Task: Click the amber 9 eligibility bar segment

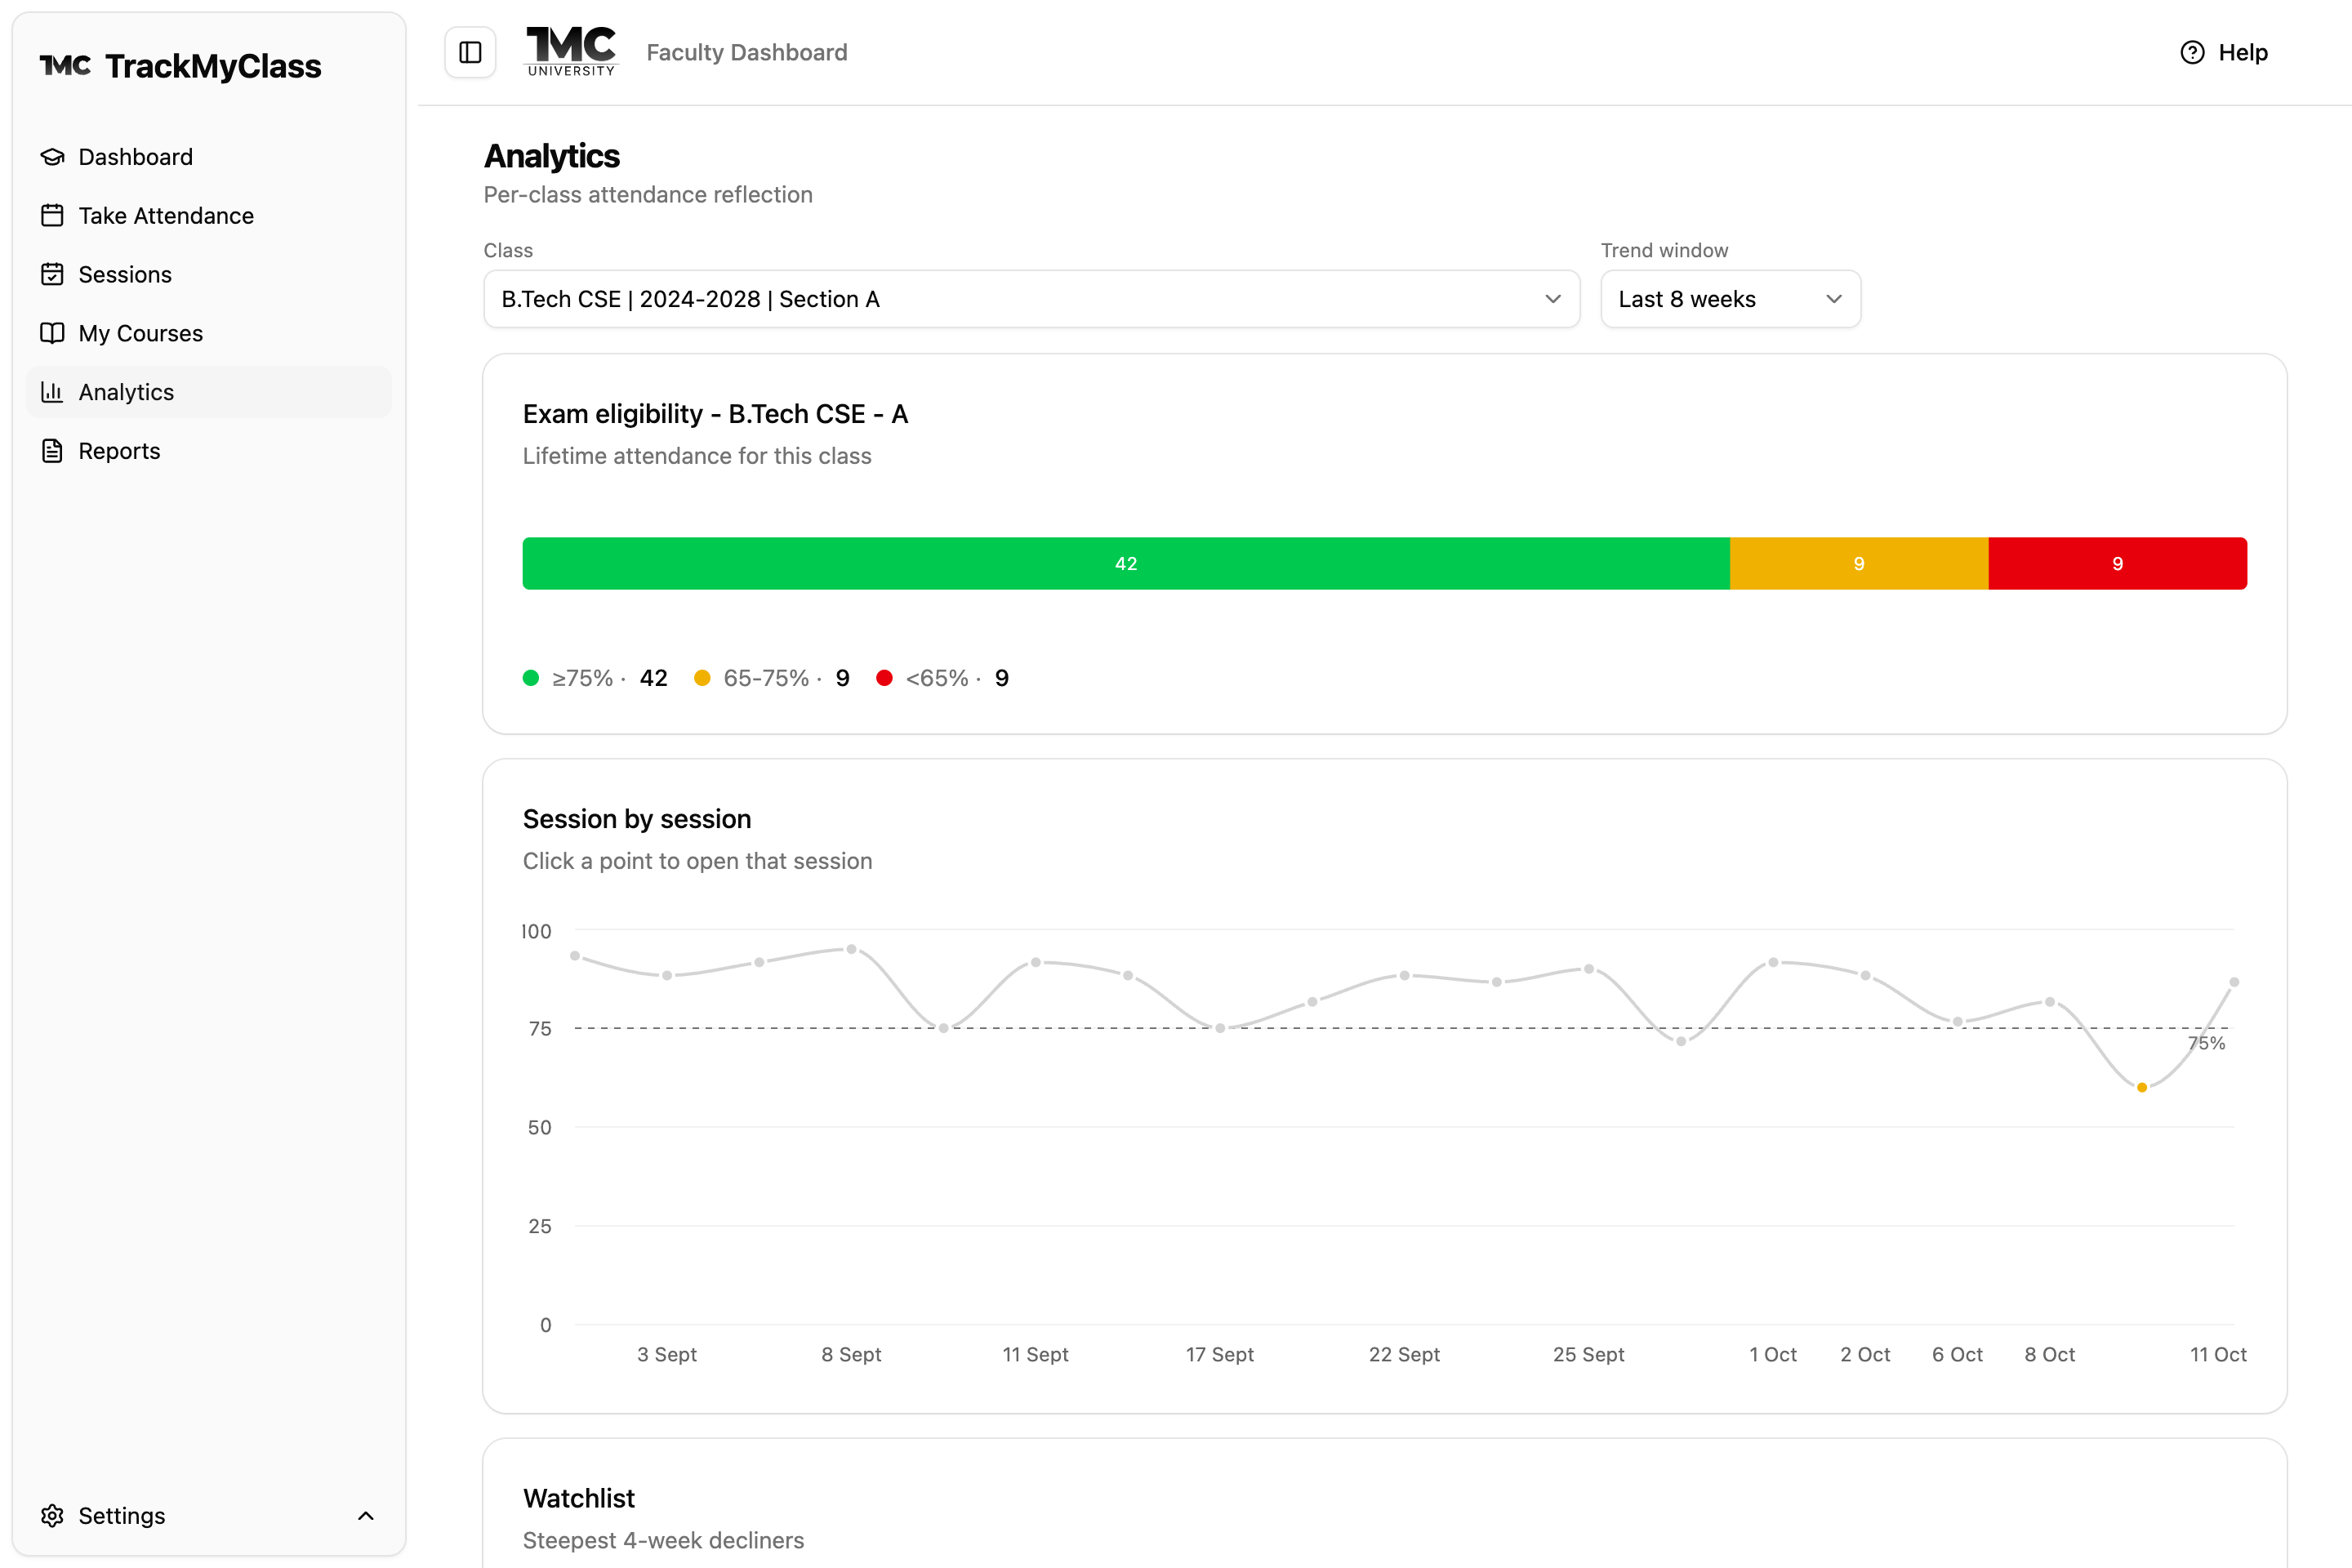Action: click(x=1859, y=563)
